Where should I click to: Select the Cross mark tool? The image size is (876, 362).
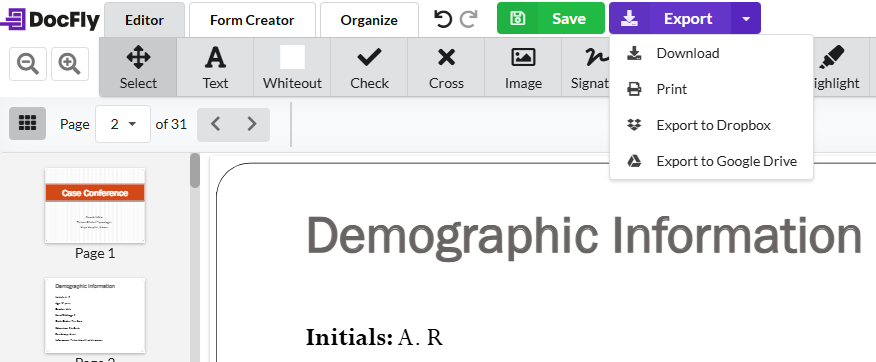point(446,68)
